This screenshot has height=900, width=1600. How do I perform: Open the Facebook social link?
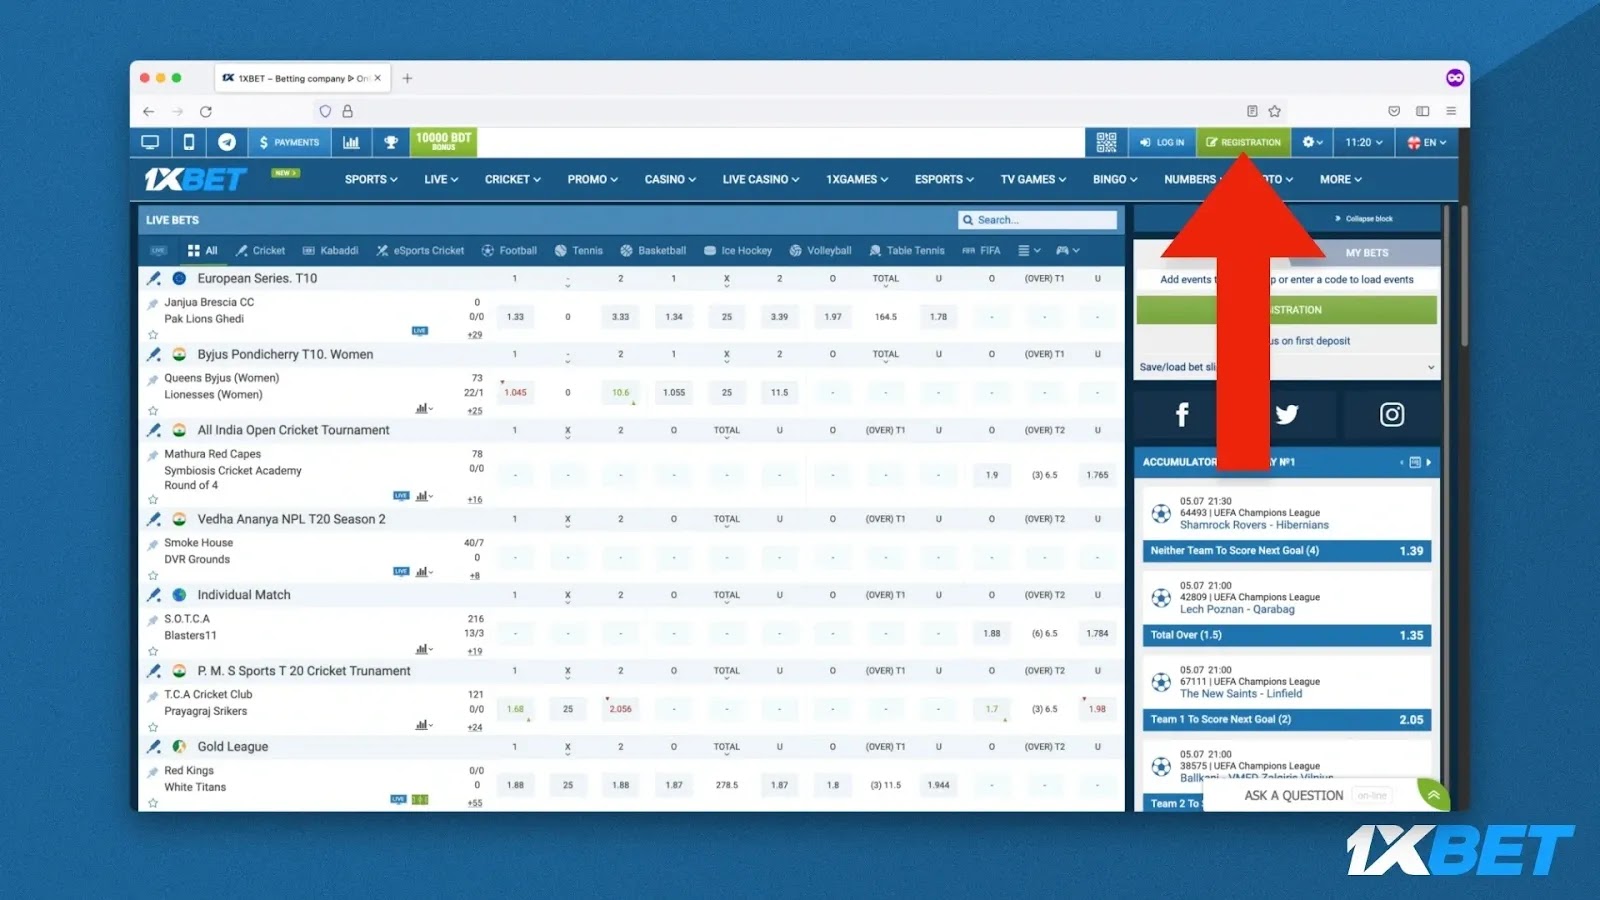pos(1182,415)
